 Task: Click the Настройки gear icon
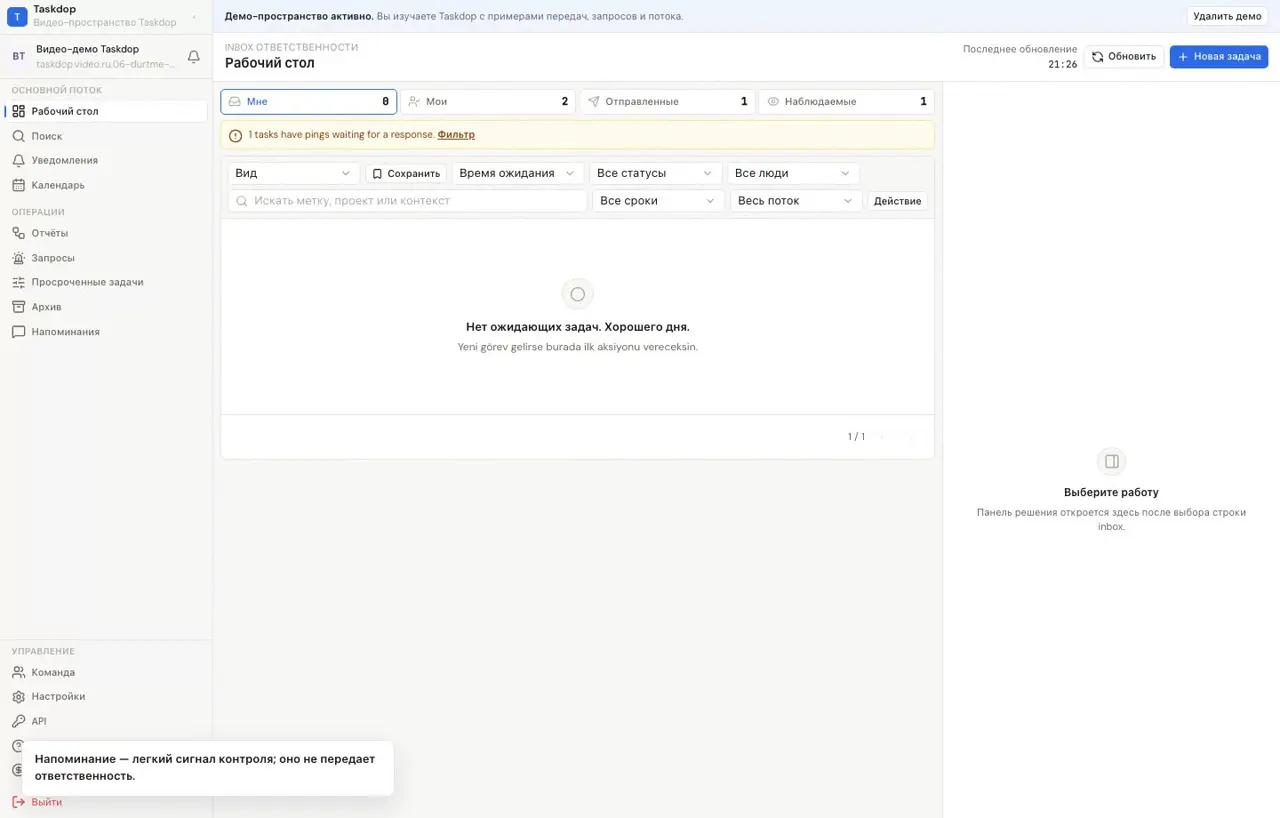point(18,697)
